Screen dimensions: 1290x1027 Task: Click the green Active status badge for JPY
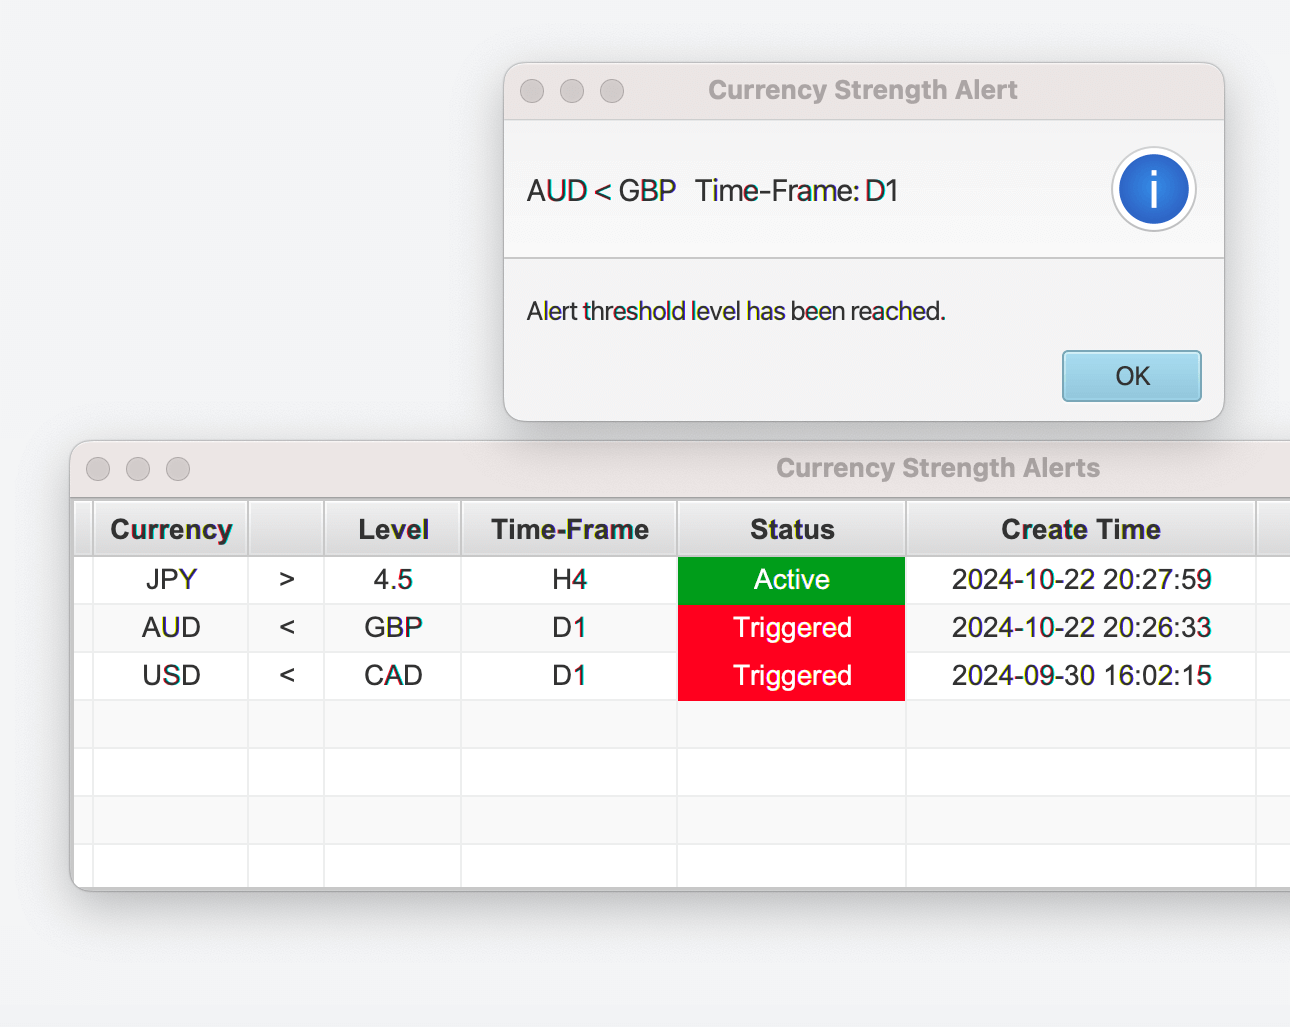pyautogui.click(x=791, y=580)
